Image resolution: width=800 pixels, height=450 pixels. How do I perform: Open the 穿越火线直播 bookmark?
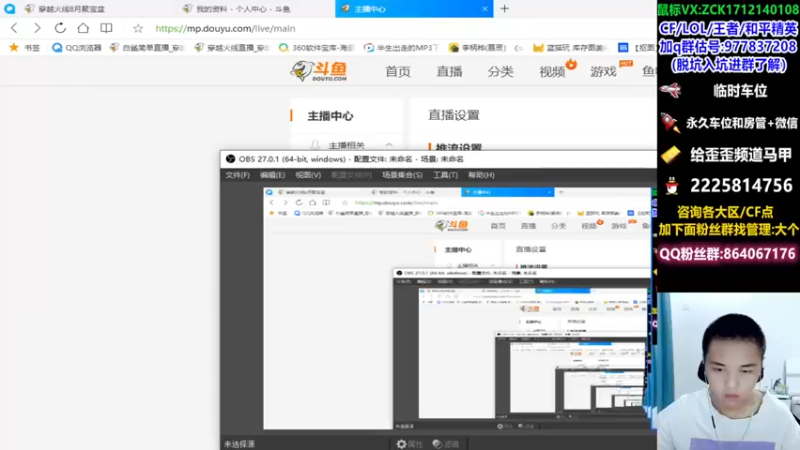232,47
